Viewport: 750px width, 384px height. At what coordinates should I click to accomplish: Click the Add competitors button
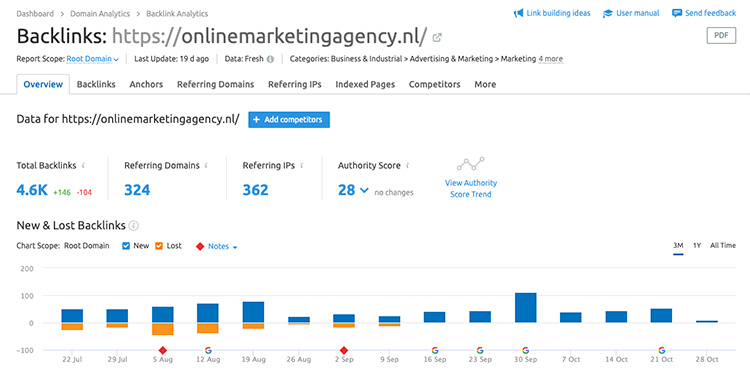pos(289,120)
